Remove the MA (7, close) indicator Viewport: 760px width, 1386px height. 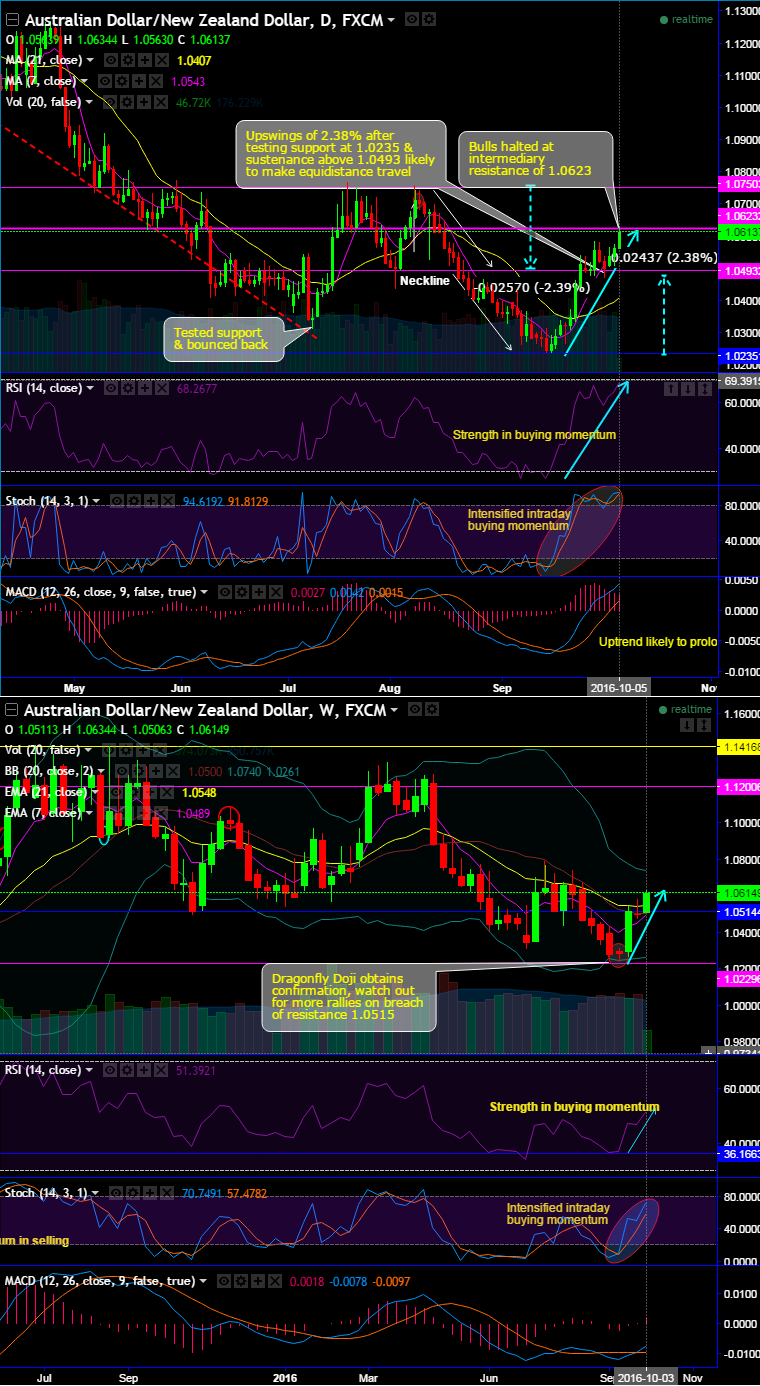156,81
